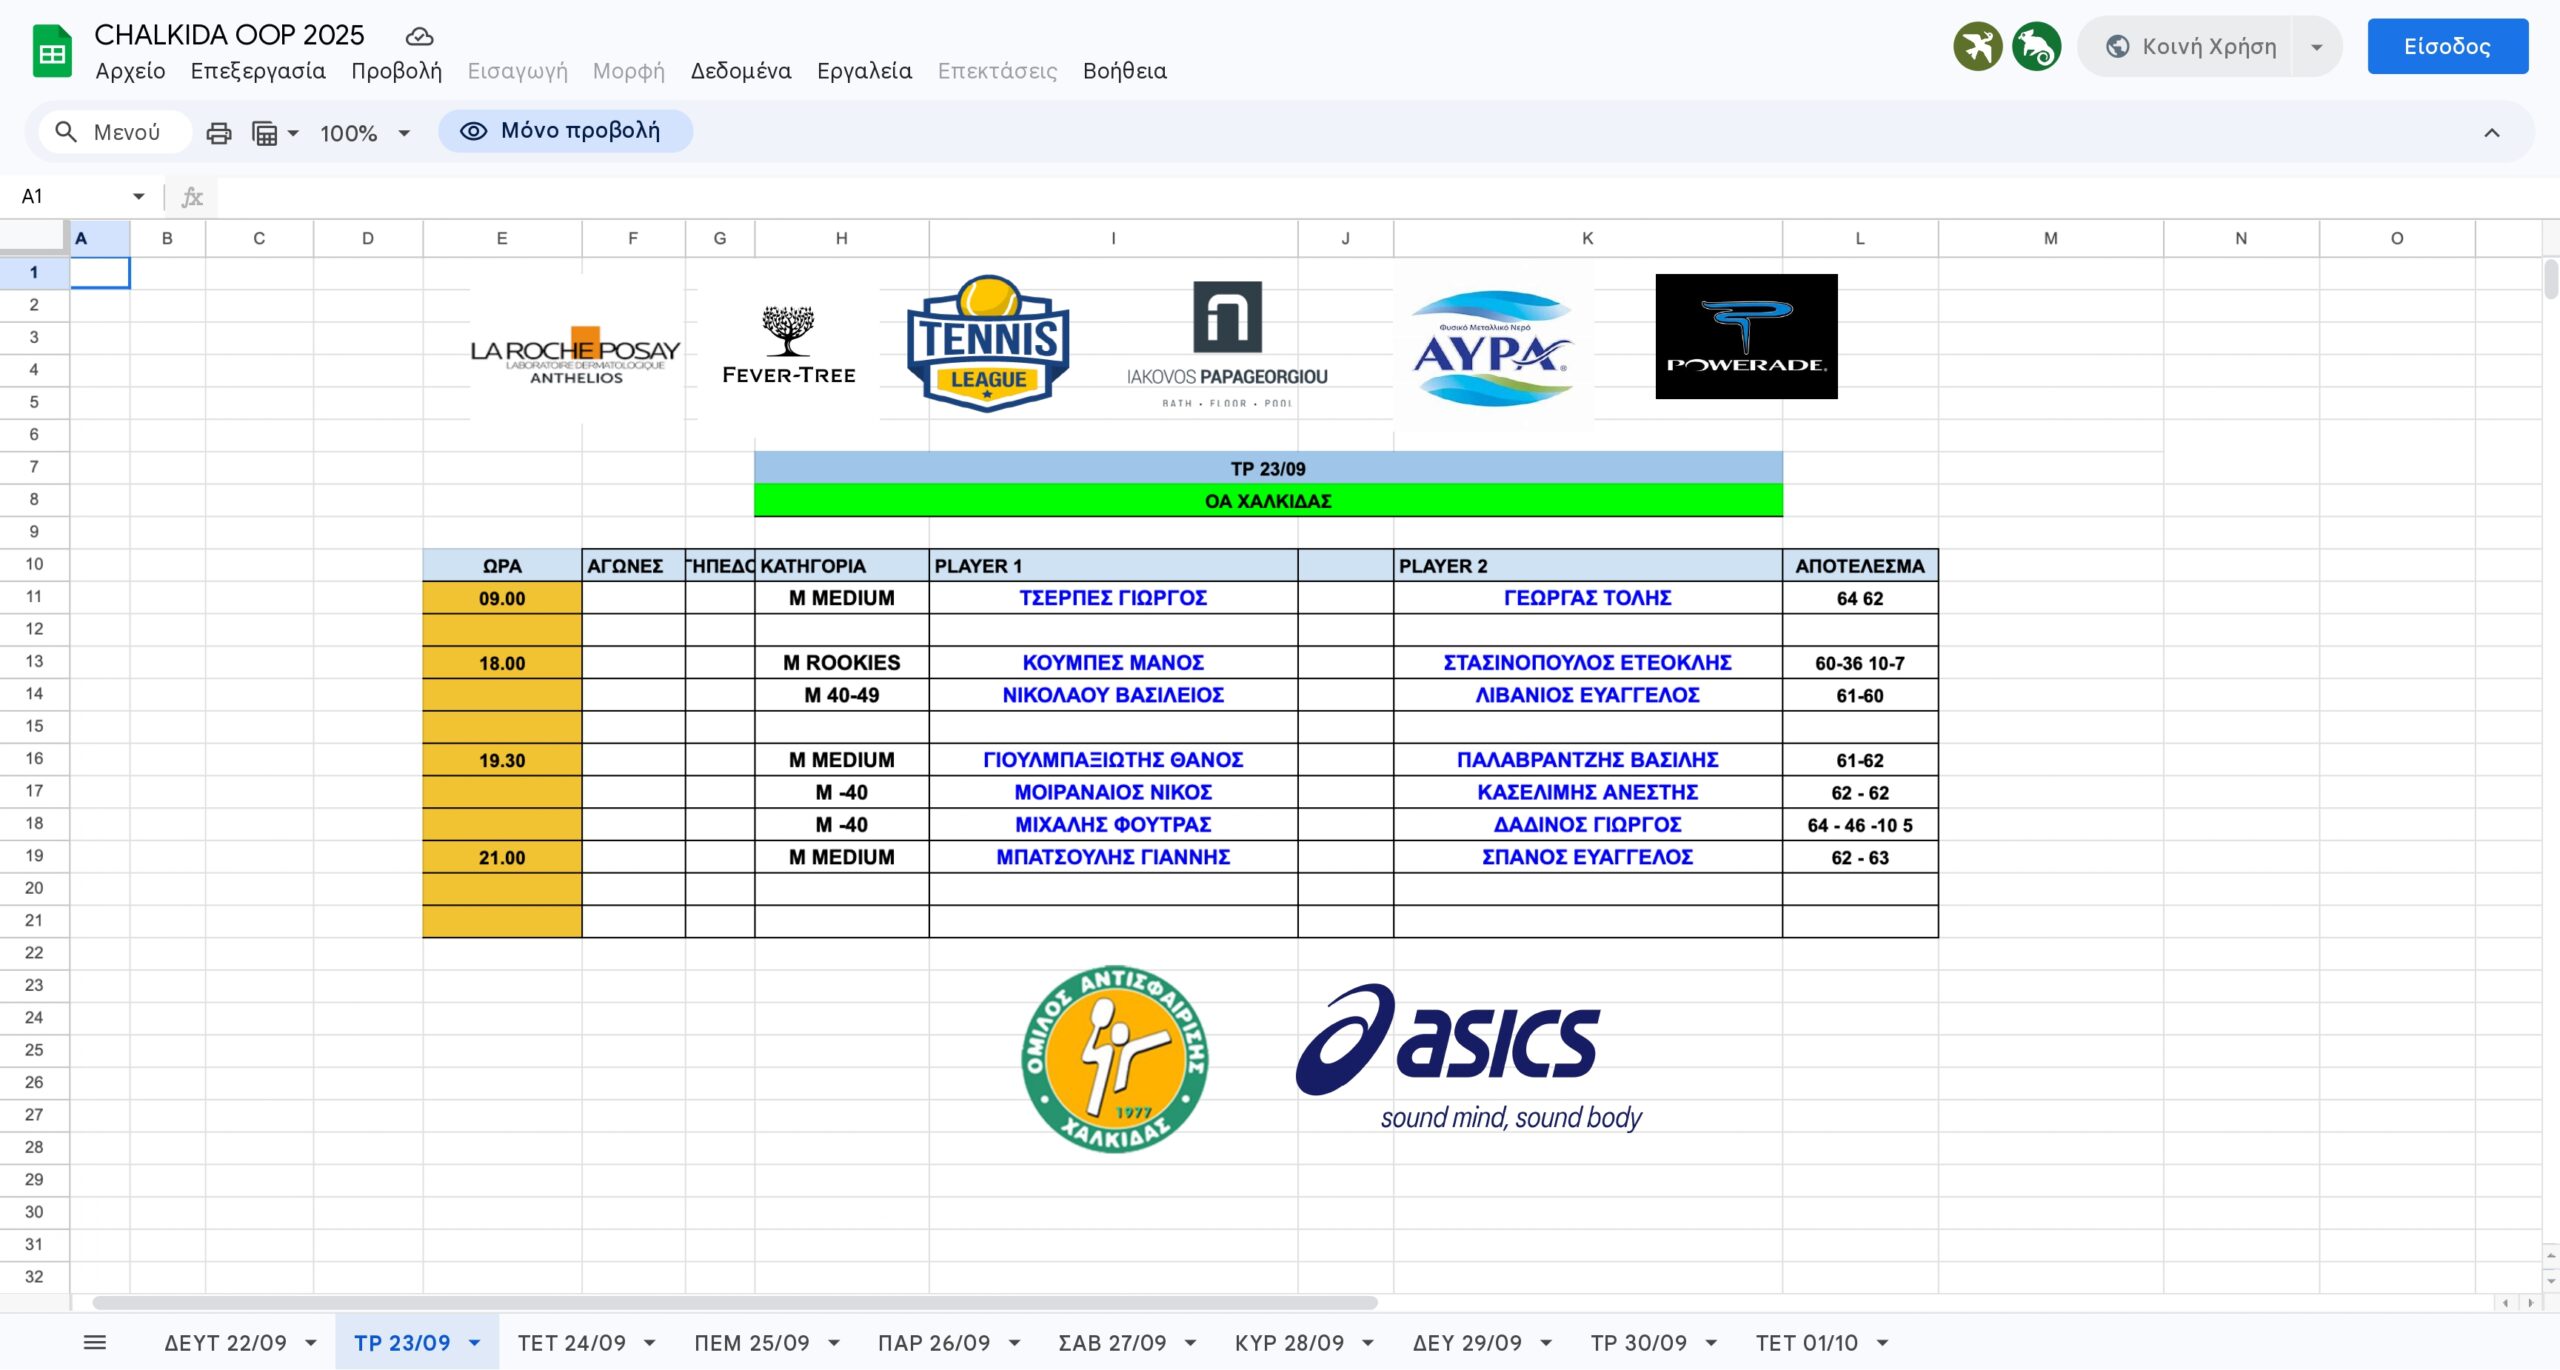The image size is (2560, 1370).
Task: Click the Είσοδος sign-in button
Action: tap(2447, 46)
